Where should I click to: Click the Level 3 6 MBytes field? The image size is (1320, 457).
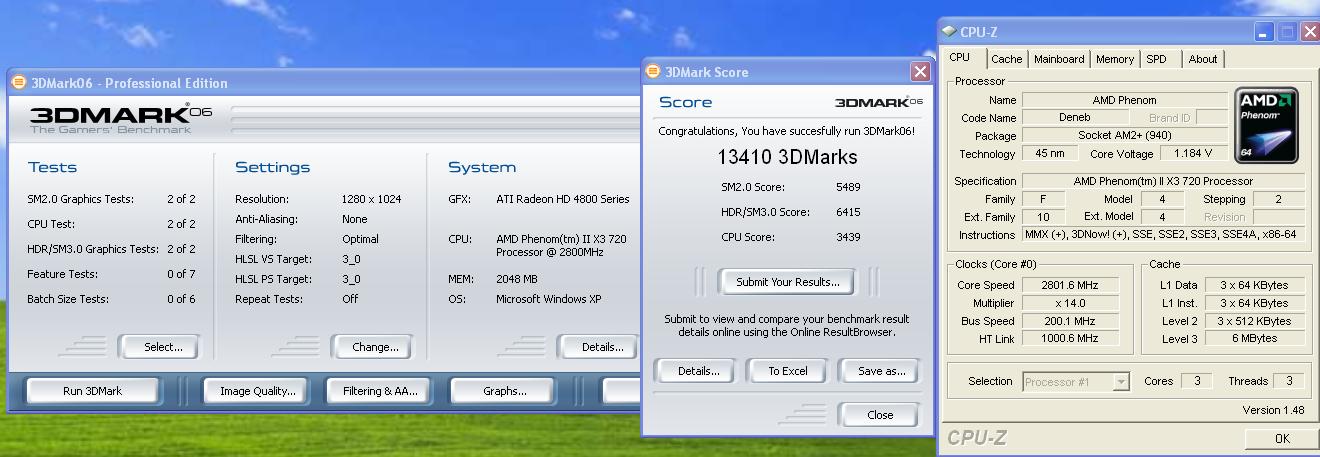tap(1254, 339)
